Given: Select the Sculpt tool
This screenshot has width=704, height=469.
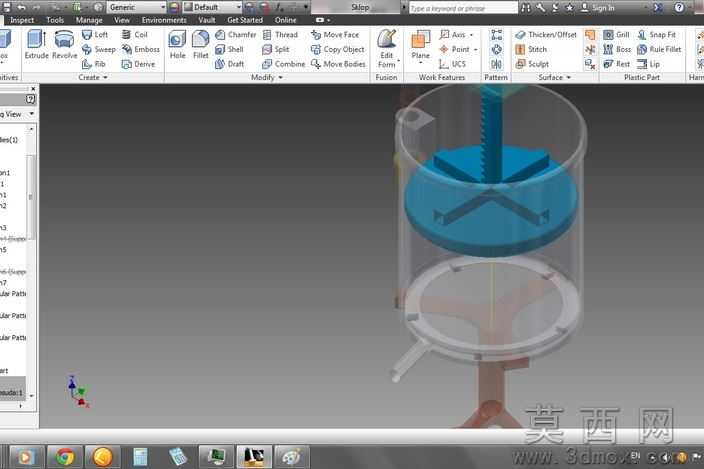Looking at the screenshot, I should (x=532, y=64).
